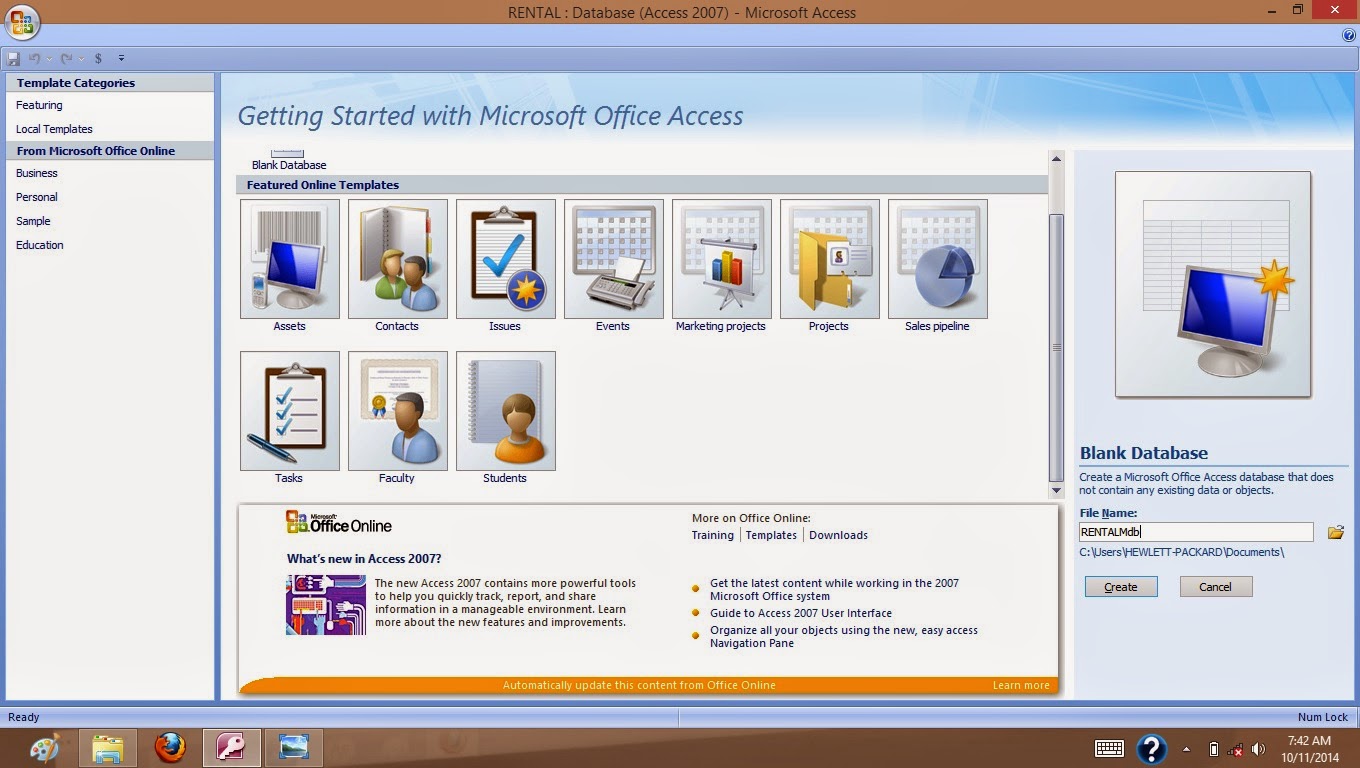Select the Contacts template
This screenshot has width=1360, height=768.
[x=397, y=259]
